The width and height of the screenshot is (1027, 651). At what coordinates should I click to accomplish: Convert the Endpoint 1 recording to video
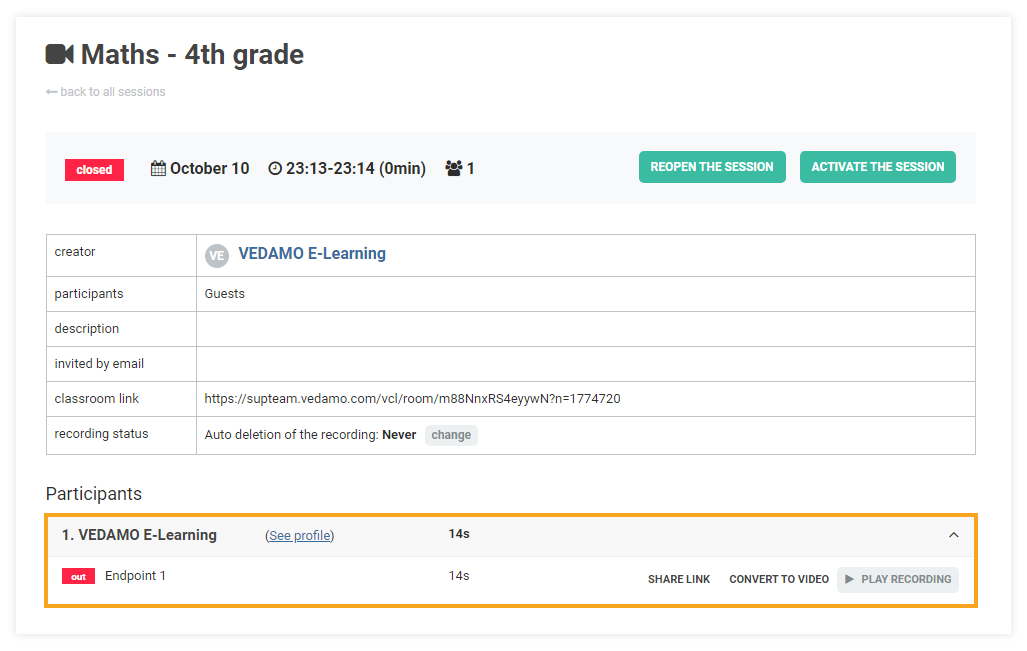[x=779, y=579]
